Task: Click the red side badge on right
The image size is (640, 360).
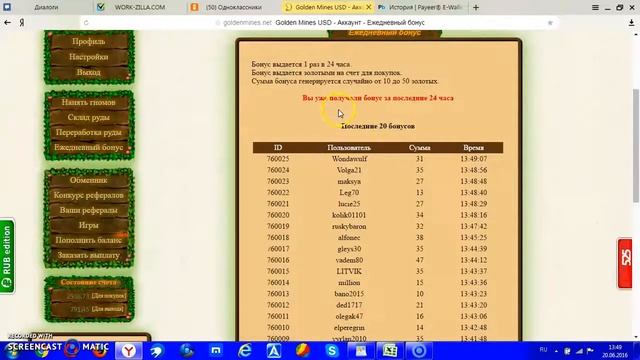Action: pos(625,263)
